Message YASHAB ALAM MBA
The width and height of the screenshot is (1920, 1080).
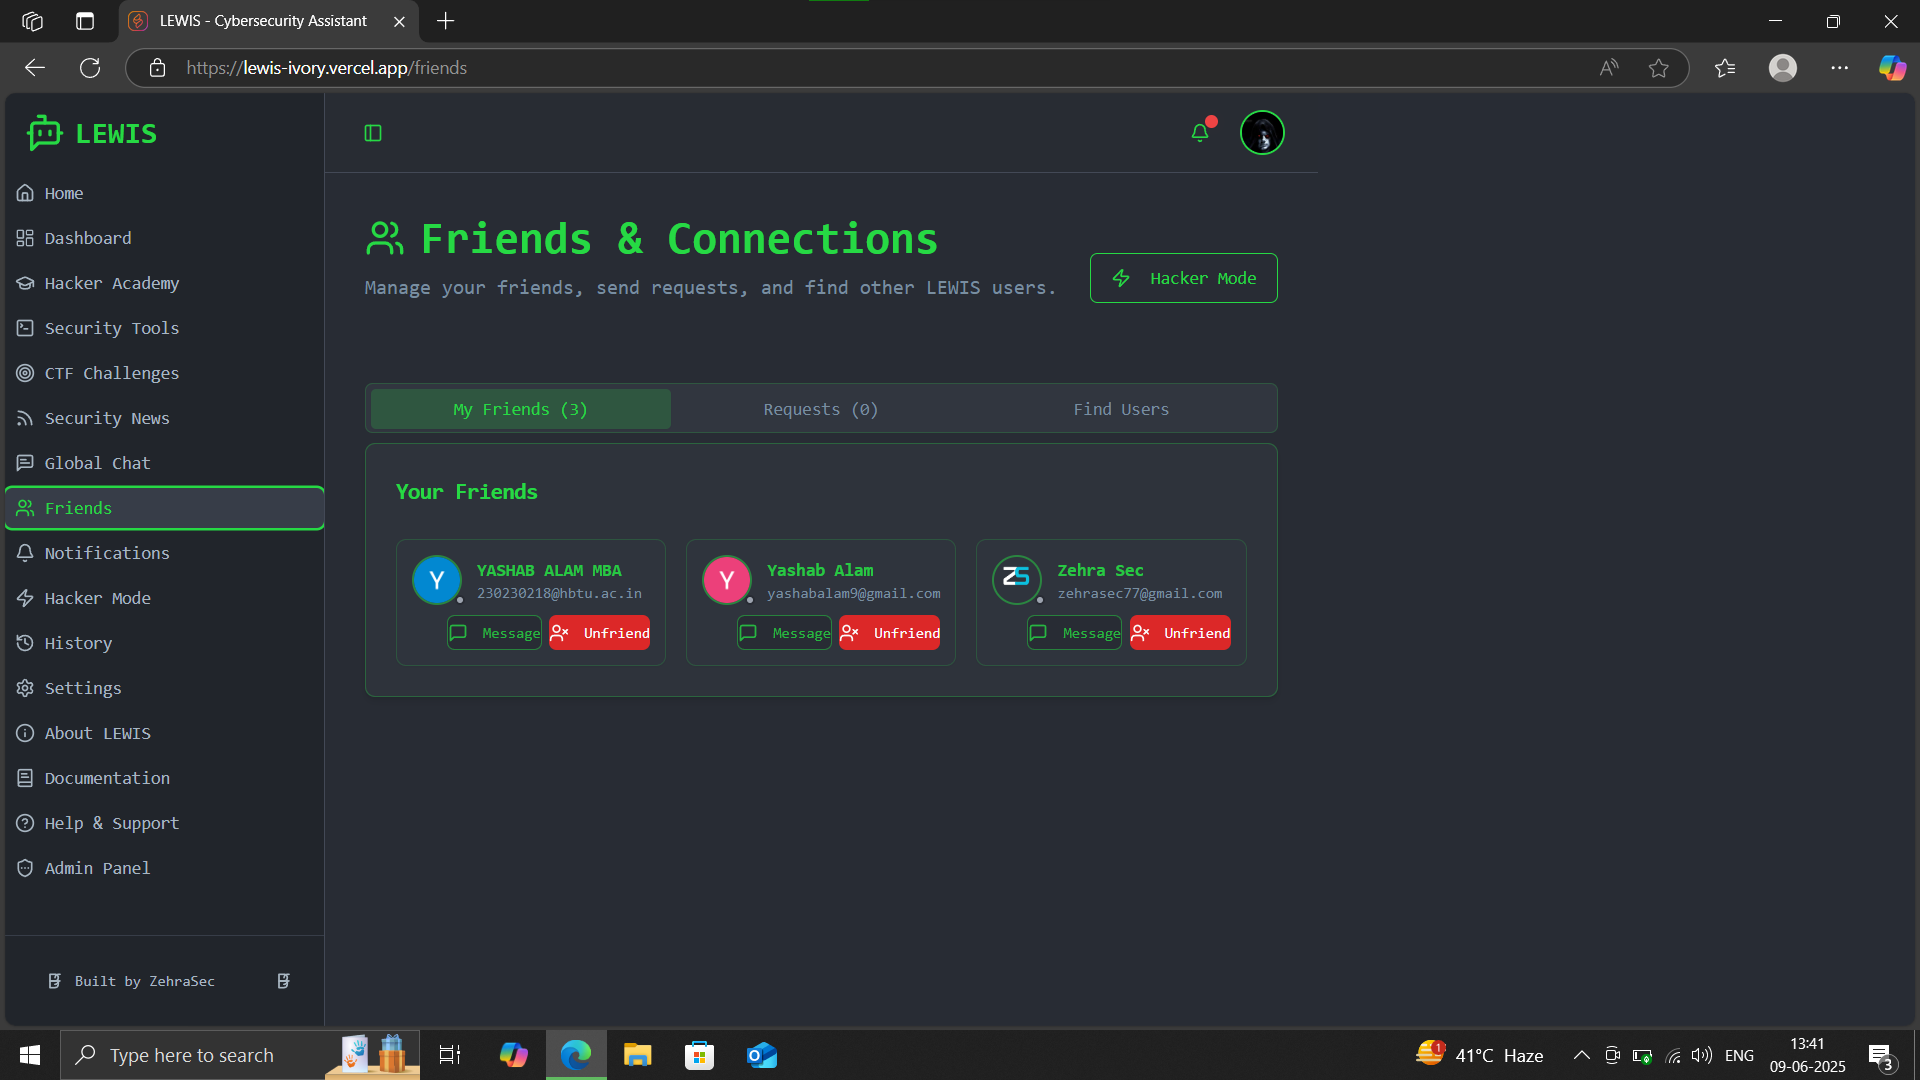point(495,633)
